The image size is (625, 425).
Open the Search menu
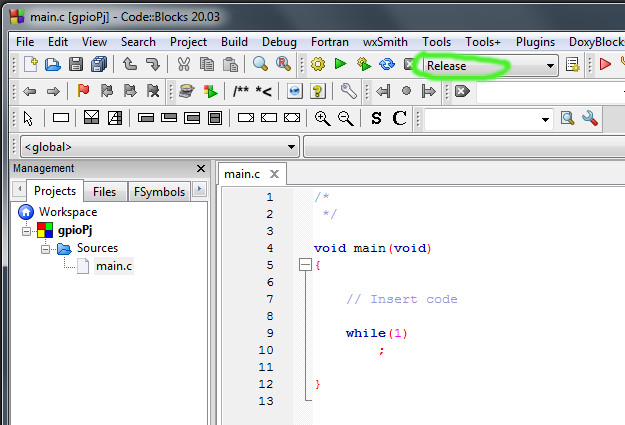point(138,42)
